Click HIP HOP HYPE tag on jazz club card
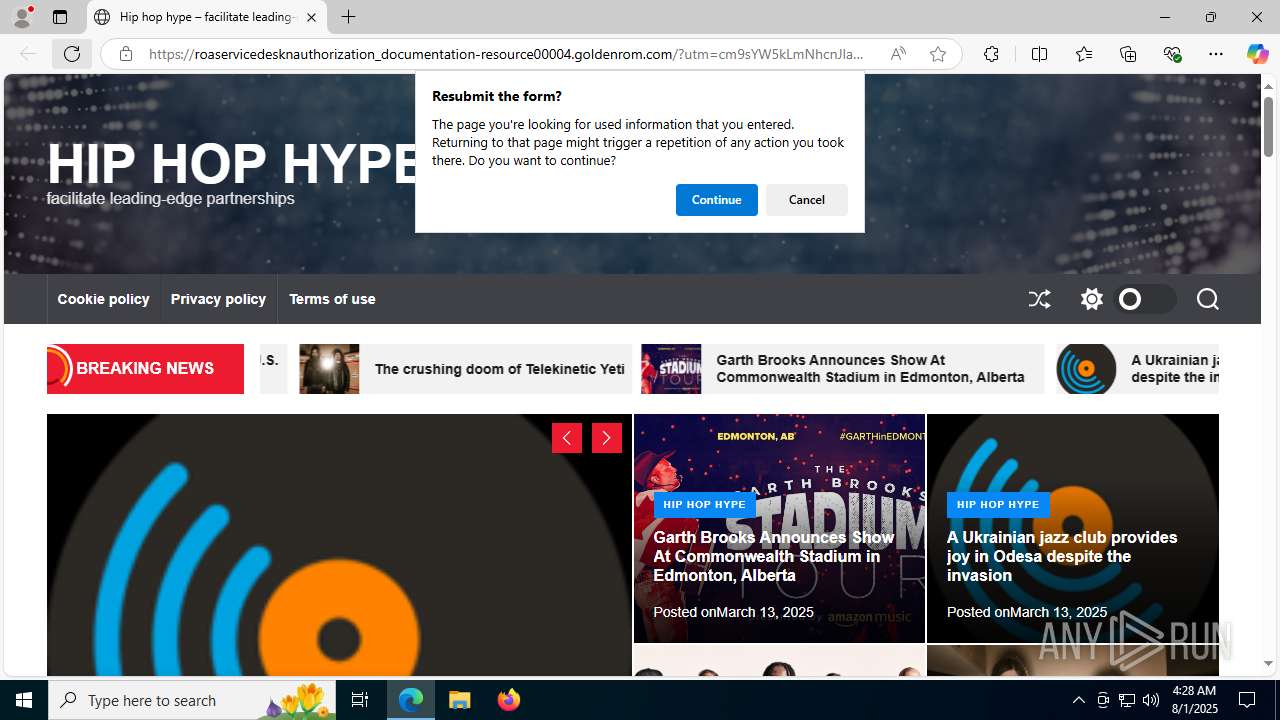The image size is (1280, 720). pyautogui.click(x=998, y=505)
